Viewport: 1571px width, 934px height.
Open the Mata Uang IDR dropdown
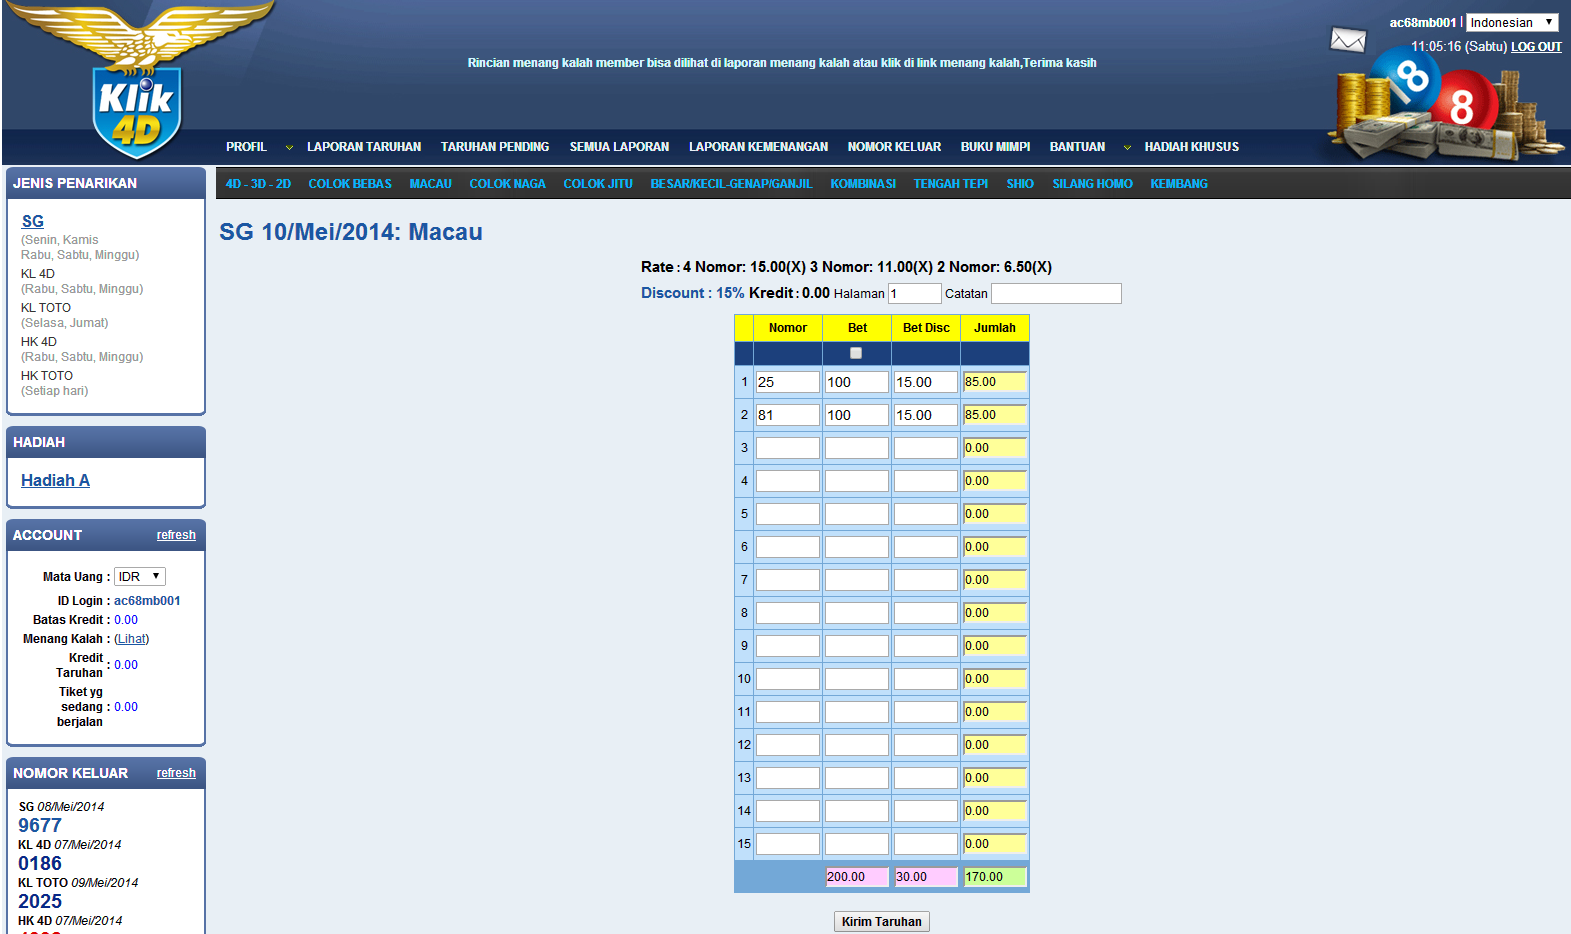[139, 577]
